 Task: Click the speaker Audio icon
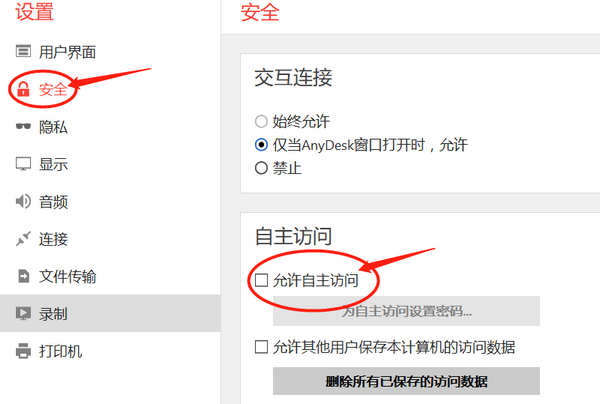point(23,201)
